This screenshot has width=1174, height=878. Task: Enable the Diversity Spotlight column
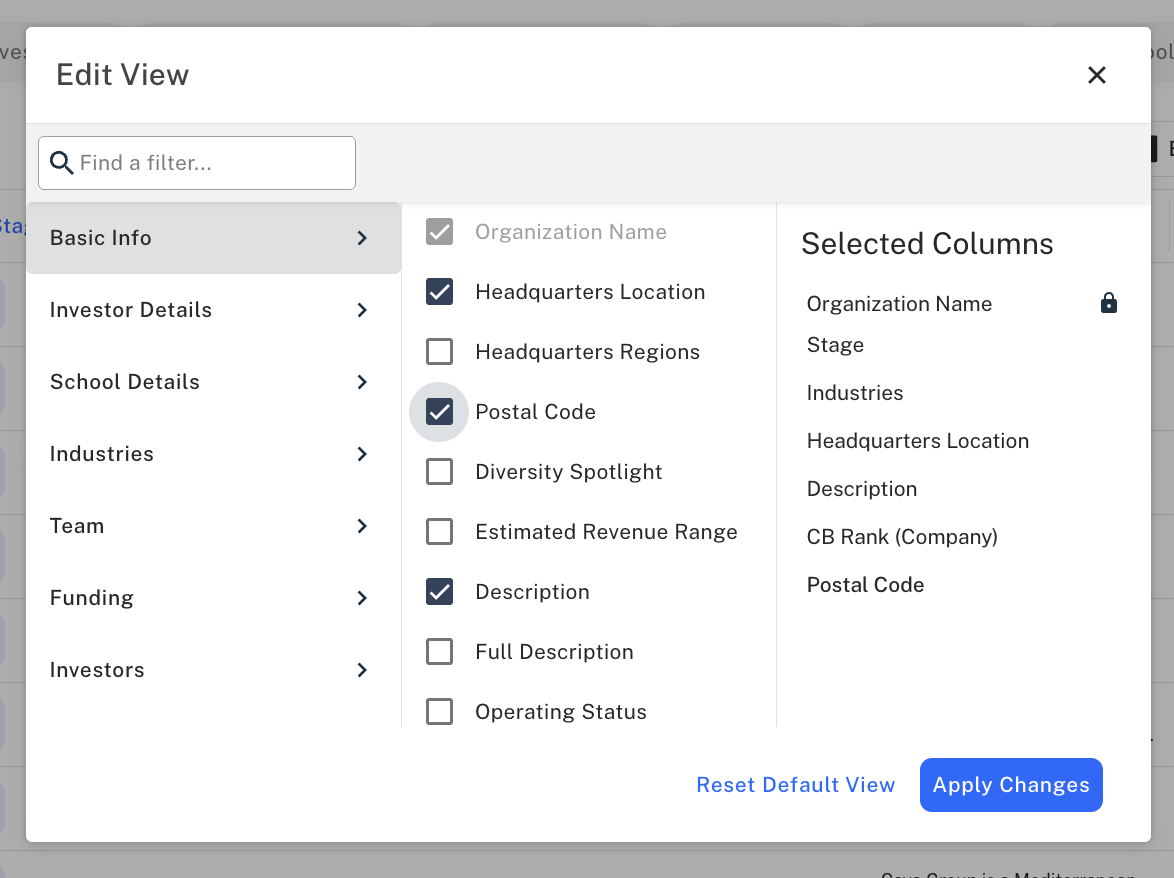click(439, 471)
